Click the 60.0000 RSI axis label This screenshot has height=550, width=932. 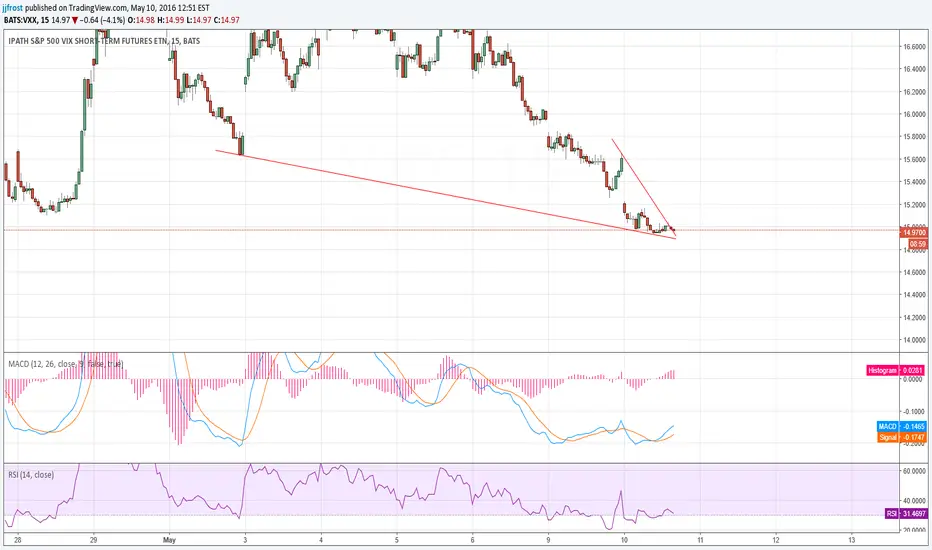pyautogui.click(x=914, y=471)
